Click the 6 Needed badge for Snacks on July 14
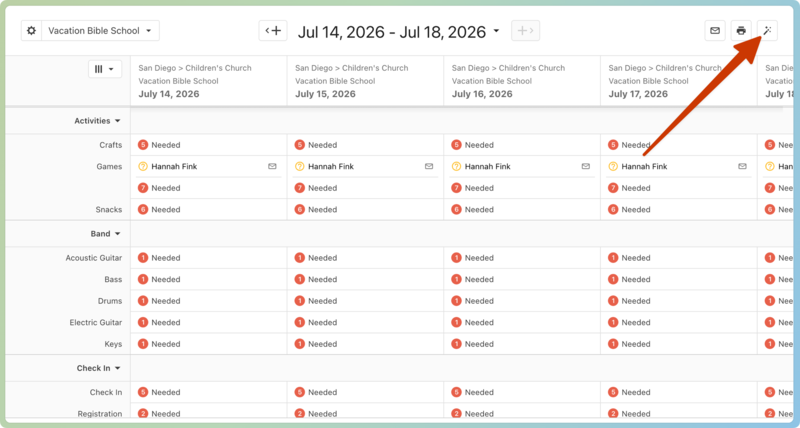The image size is (800, 428). [143, 209]
